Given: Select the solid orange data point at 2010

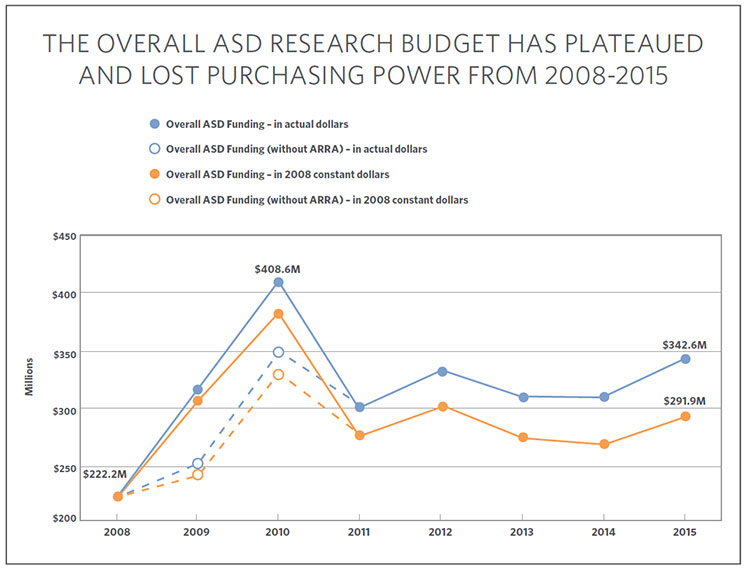Looking at the screenshot, I should (279, 314).
